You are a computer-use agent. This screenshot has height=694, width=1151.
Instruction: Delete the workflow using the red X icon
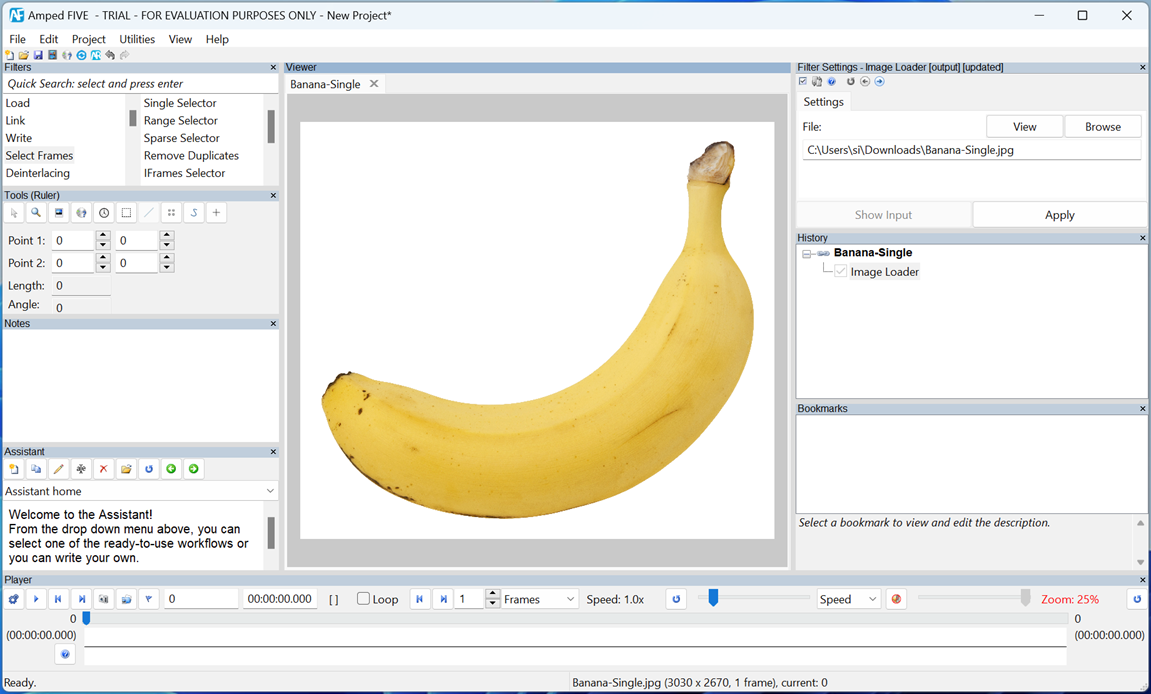coord(103,468)
